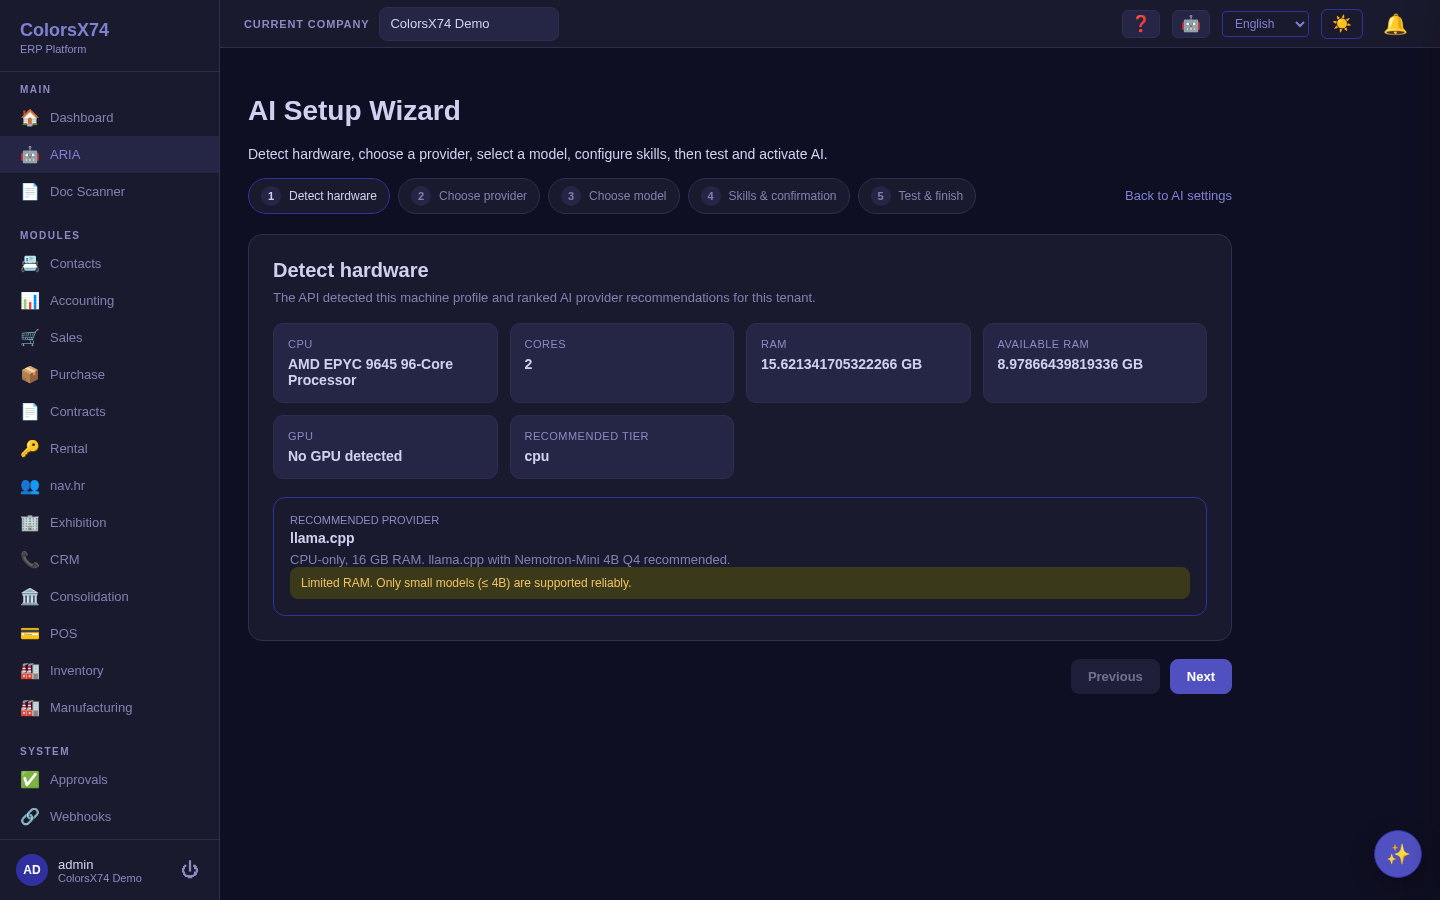Open the sparkle AI floating button

point(1398,854)
